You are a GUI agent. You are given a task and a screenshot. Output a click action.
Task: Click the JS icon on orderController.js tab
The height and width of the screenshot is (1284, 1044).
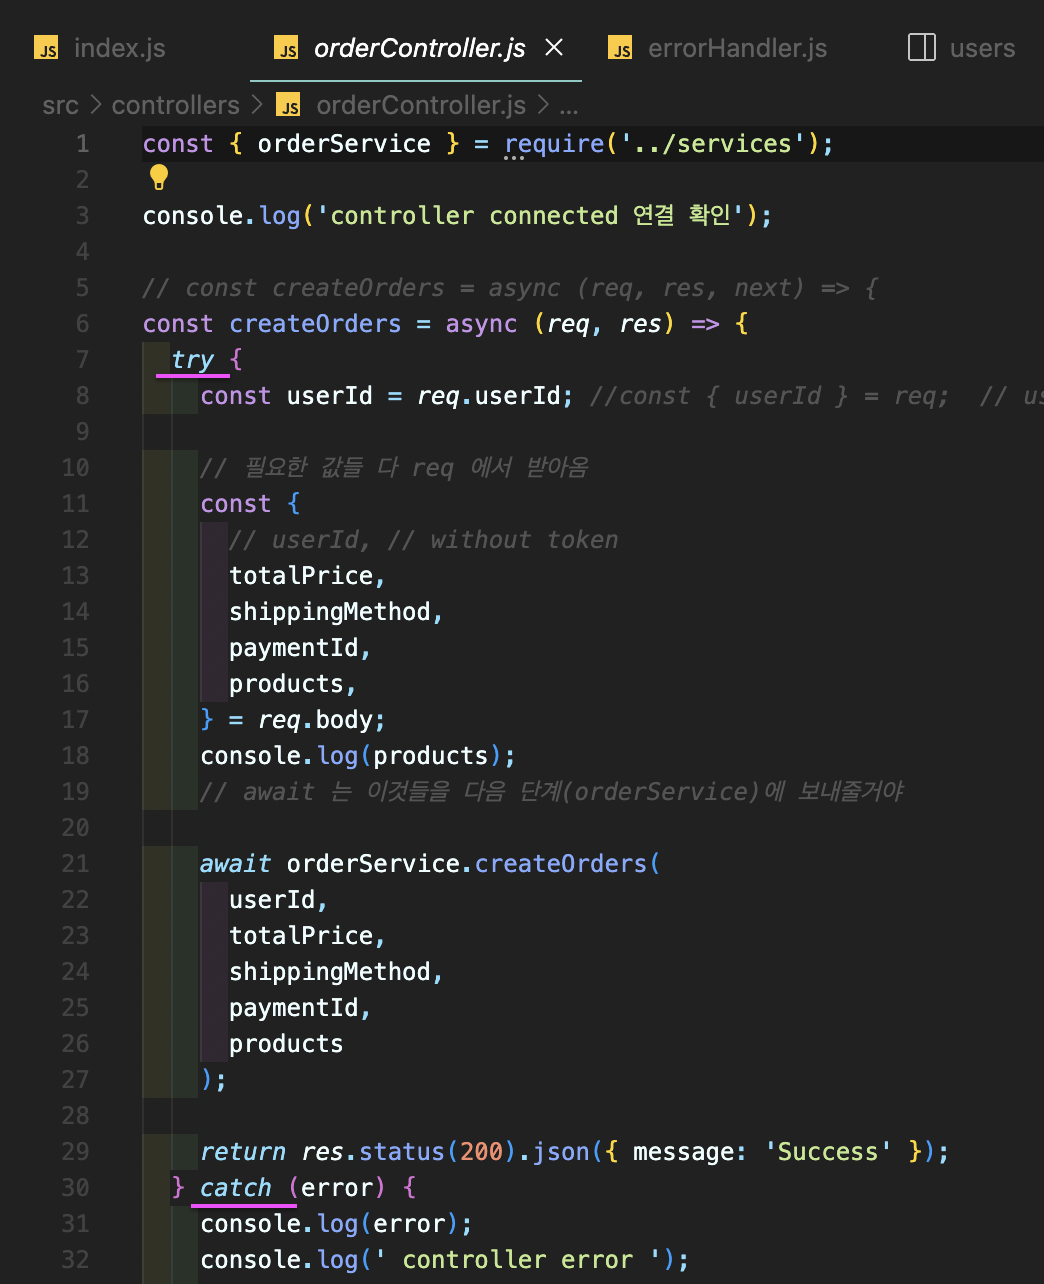(286, 48)
